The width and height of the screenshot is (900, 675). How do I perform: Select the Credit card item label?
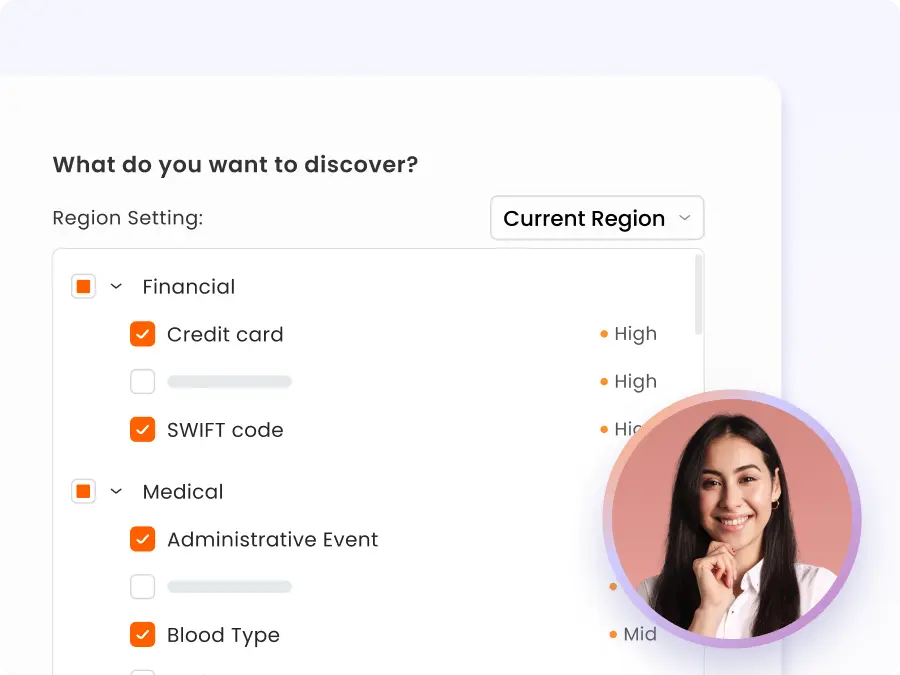[x=225, y=334]
